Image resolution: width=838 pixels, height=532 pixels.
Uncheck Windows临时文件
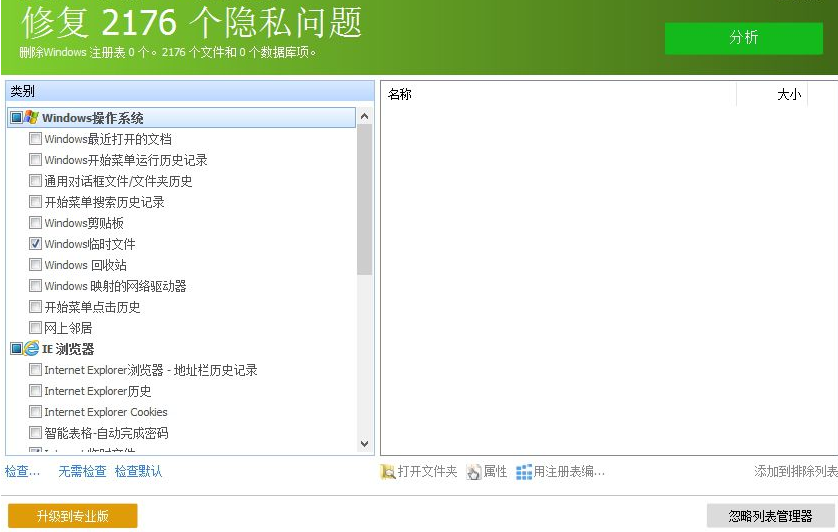pos(35,244)
